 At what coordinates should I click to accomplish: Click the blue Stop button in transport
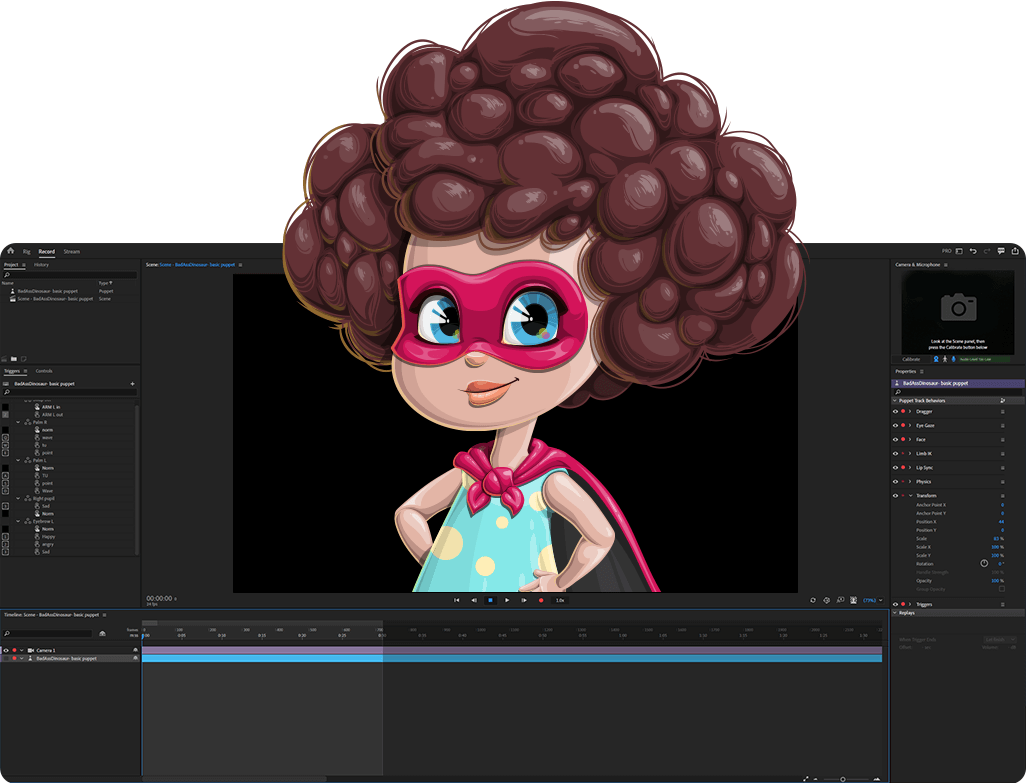point(490,600)
